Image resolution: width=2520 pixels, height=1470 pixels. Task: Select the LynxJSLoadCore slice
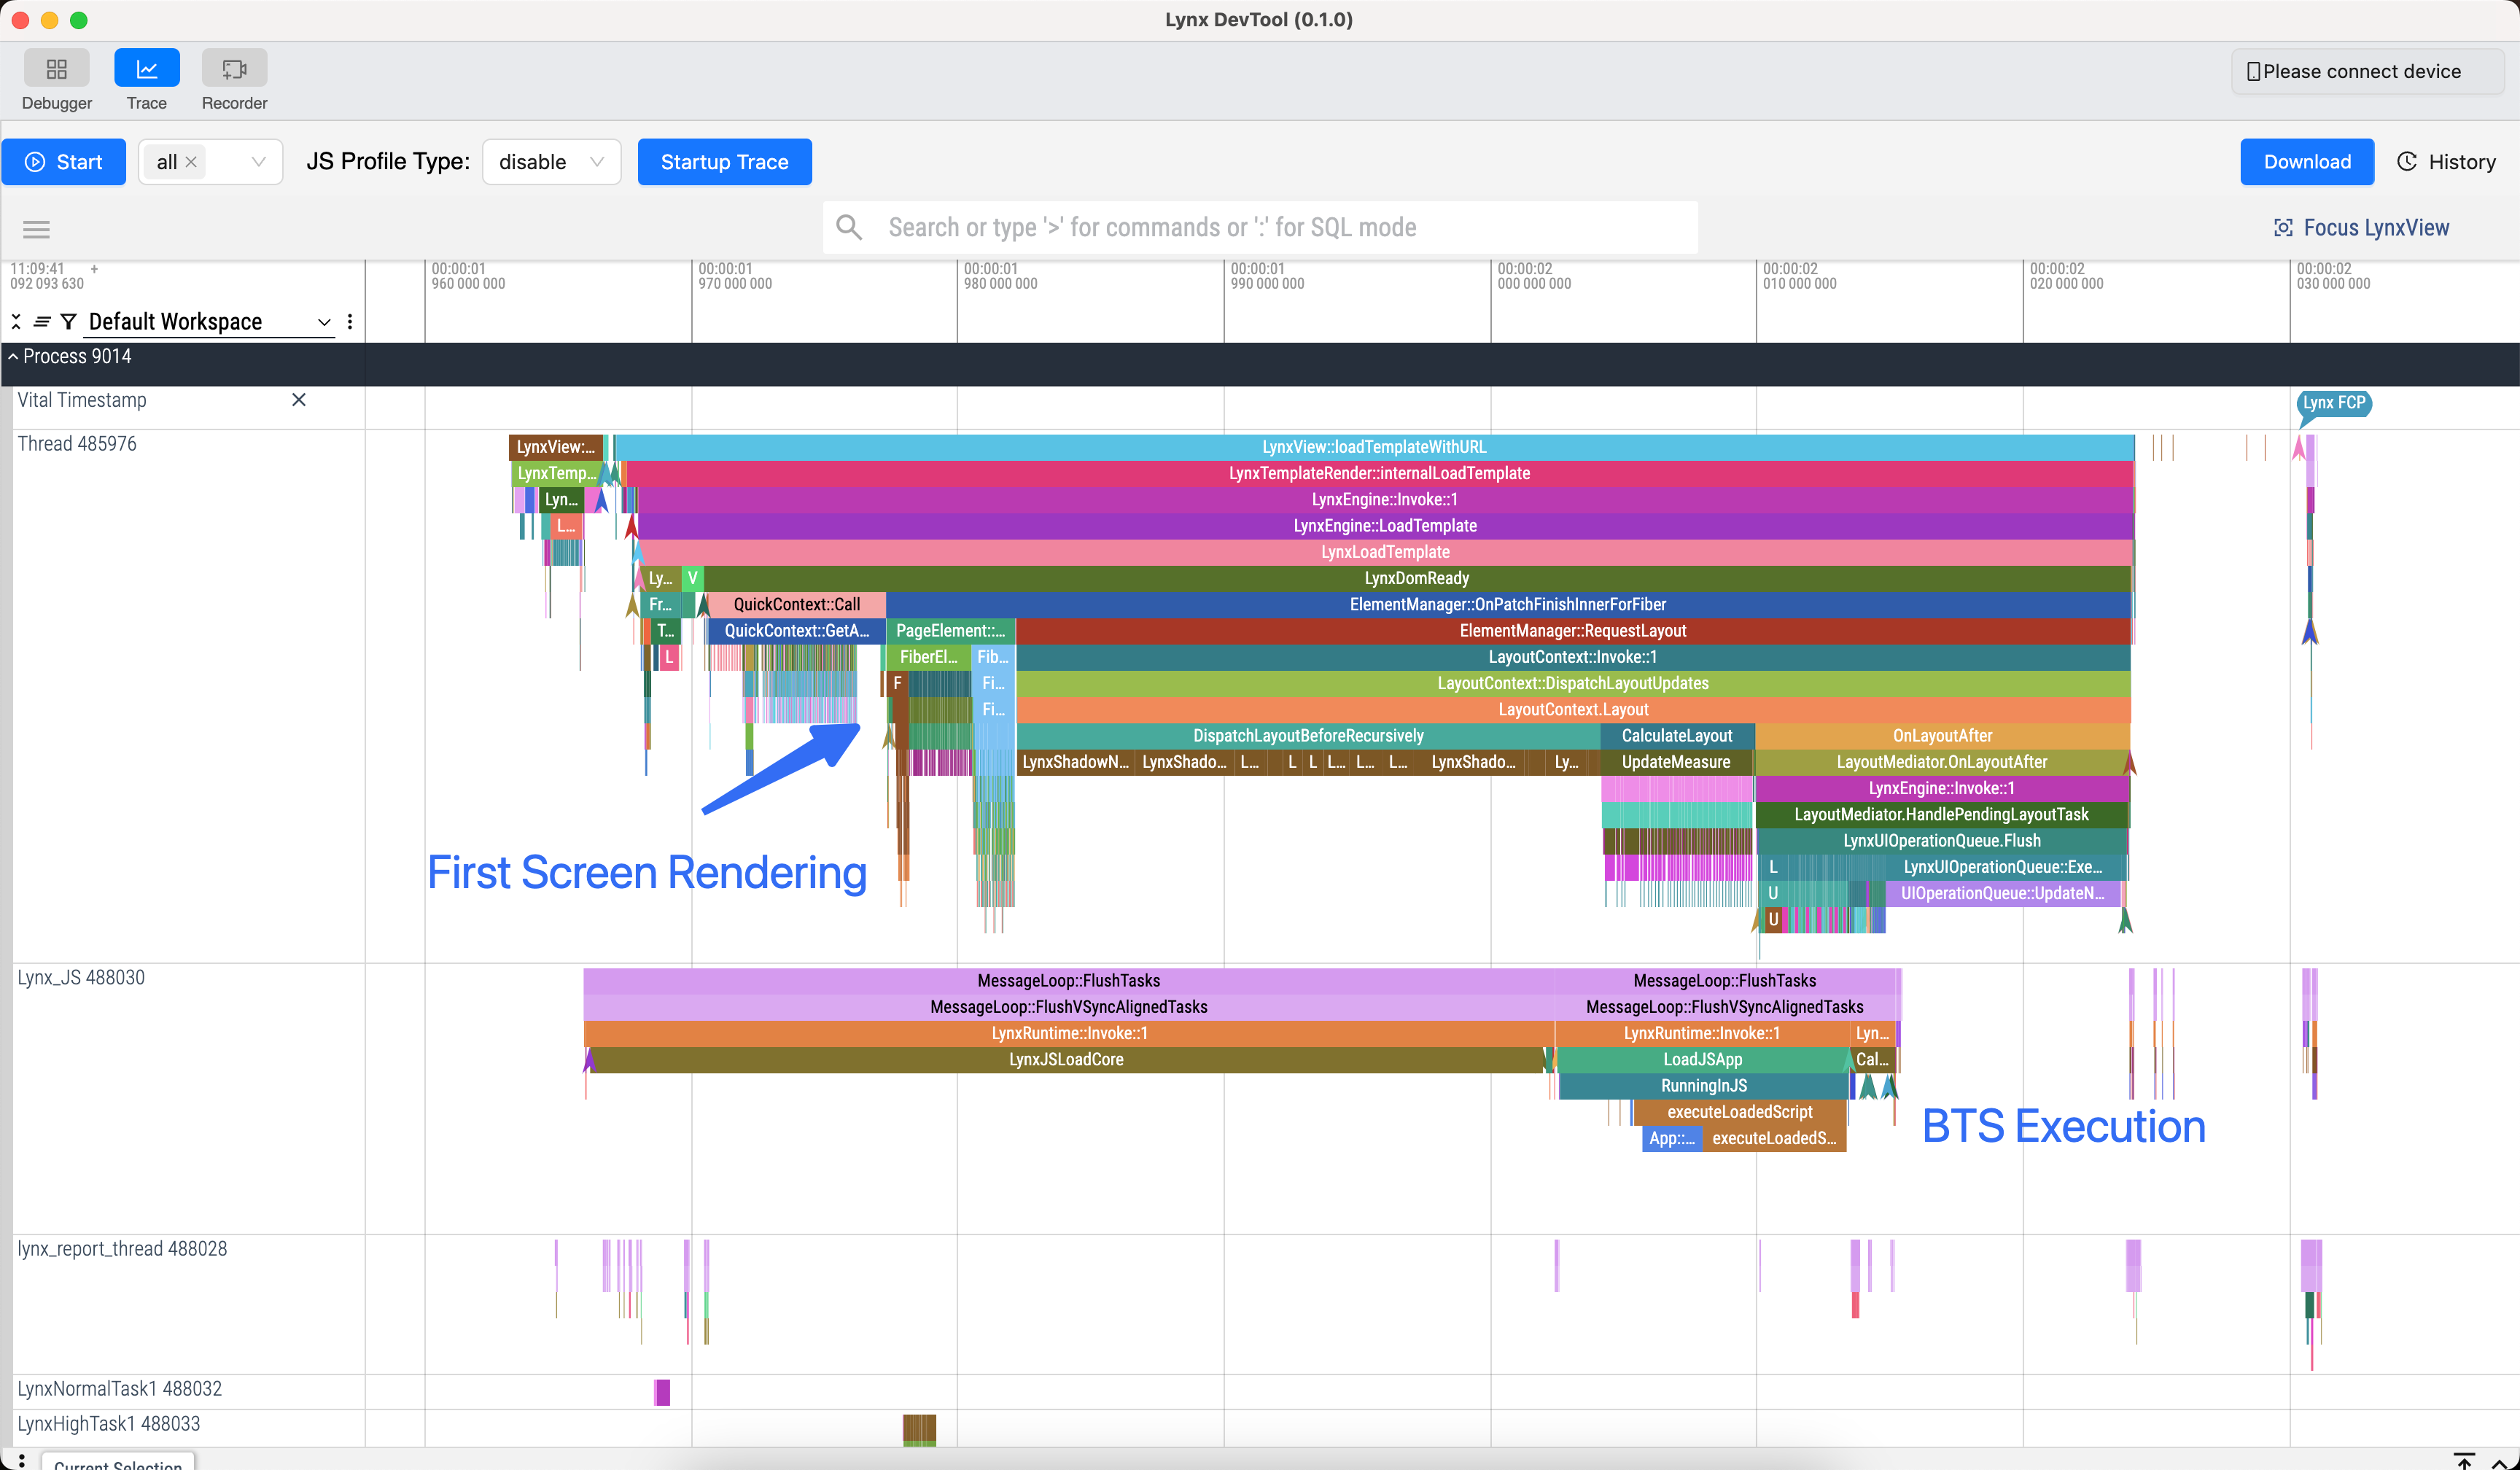(x=1066, y=1059)
